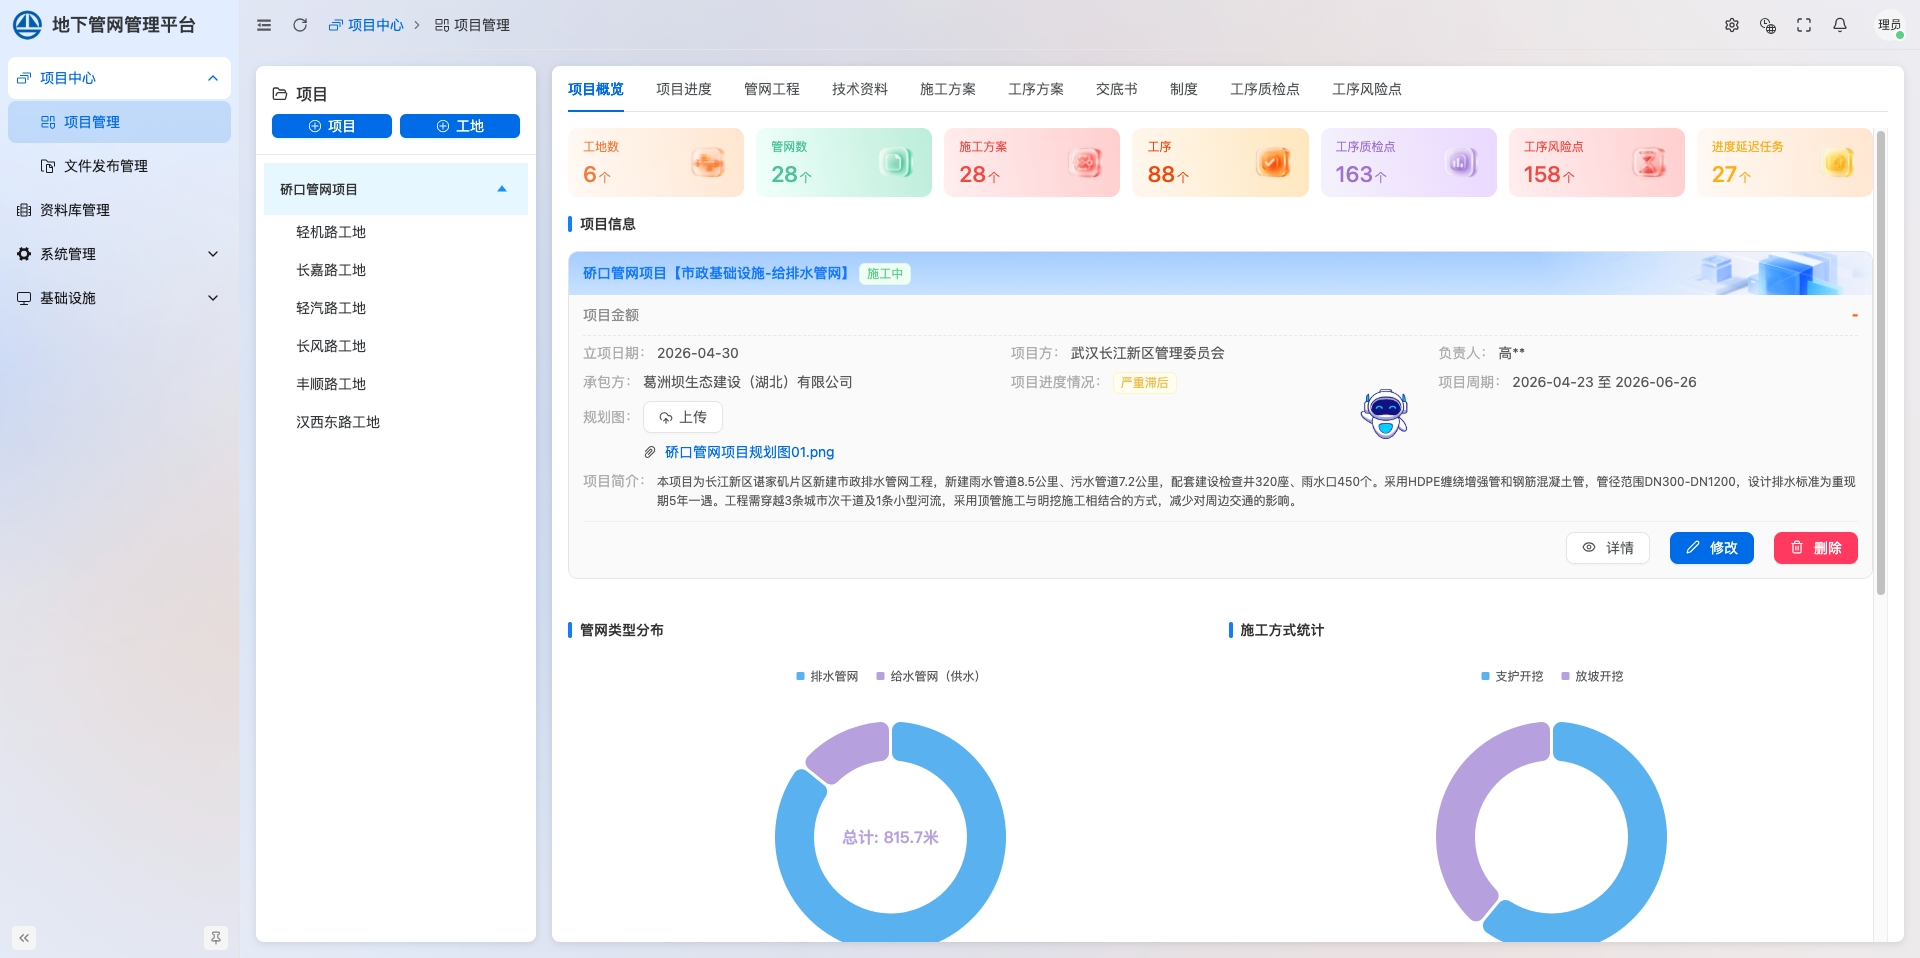Click the pin icon at sidebar bottom
Viewport: 1920px width, 958px height.
tap(215, 938)
